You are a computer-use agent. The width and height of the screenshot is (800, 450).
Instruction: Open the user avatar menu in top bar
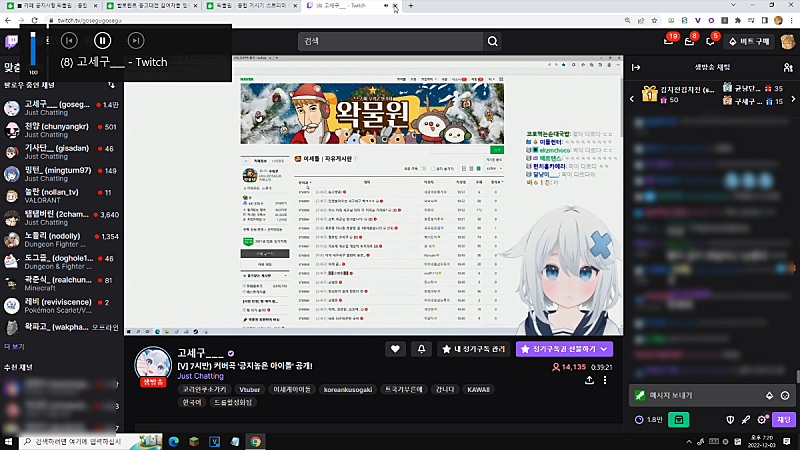(x=787, y=41)
